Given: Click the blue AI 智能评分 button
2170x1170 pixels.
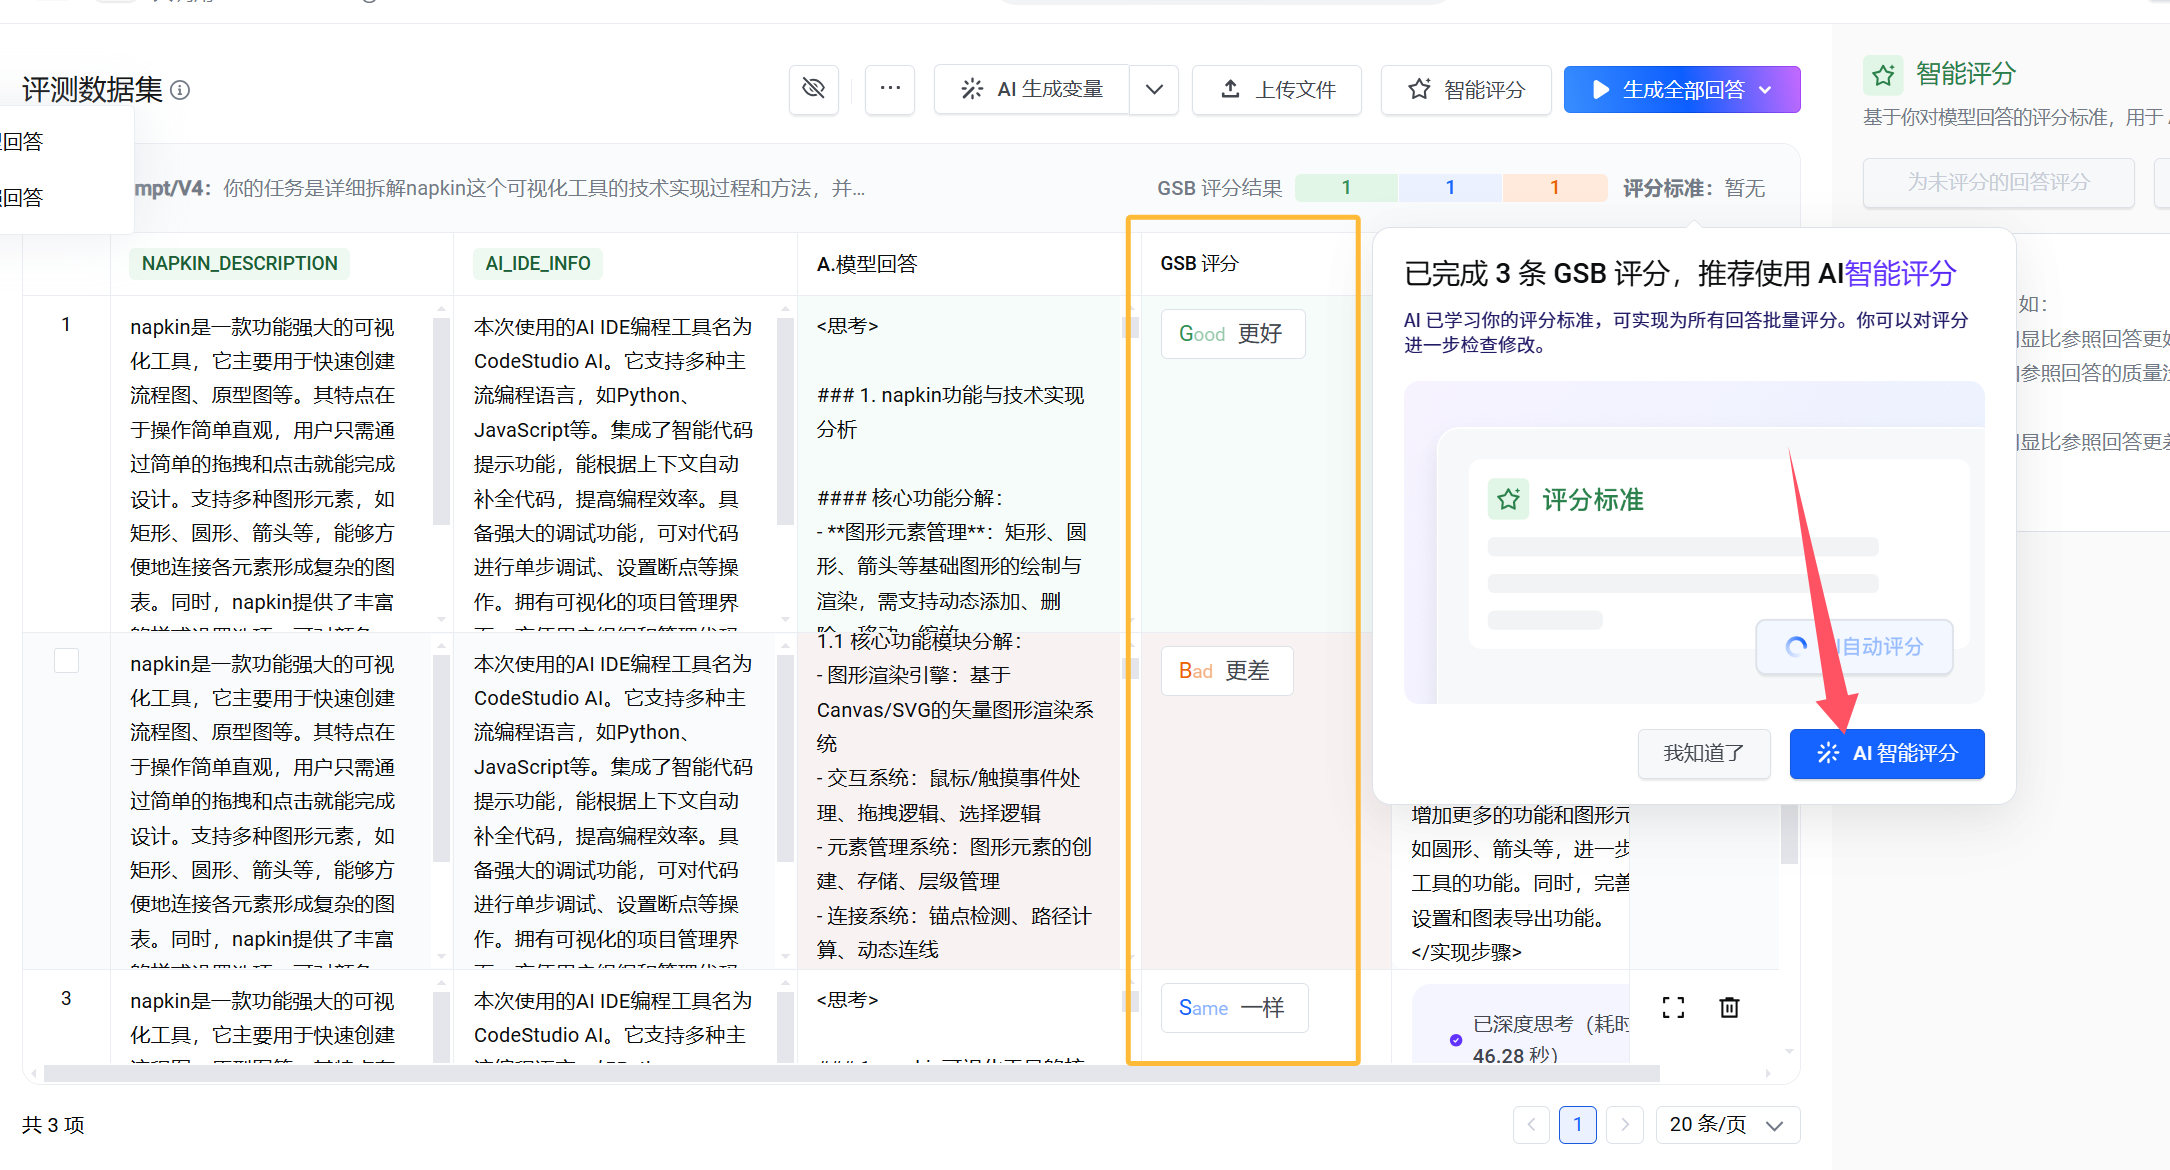Looking at the screenshot, I should pyautogui.click(x=1887, y=753).
